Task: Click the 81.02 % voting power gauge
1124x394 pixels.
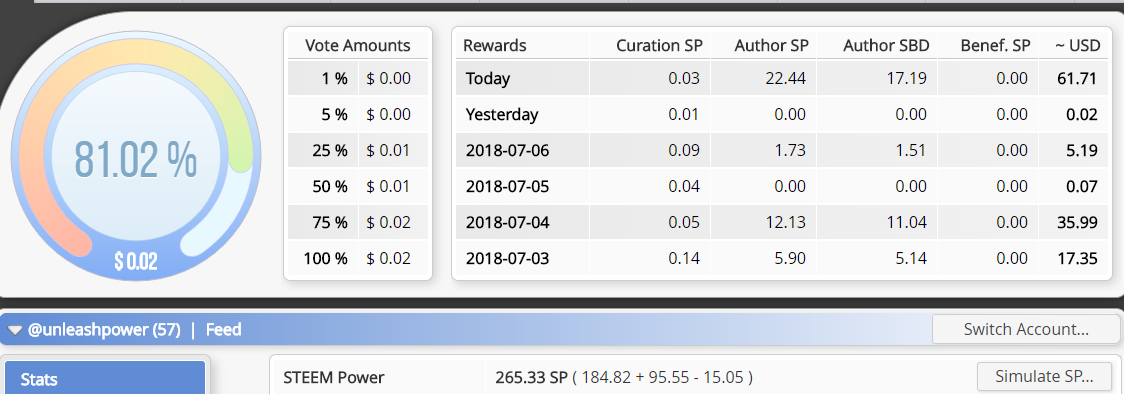Action: [135, 159]
